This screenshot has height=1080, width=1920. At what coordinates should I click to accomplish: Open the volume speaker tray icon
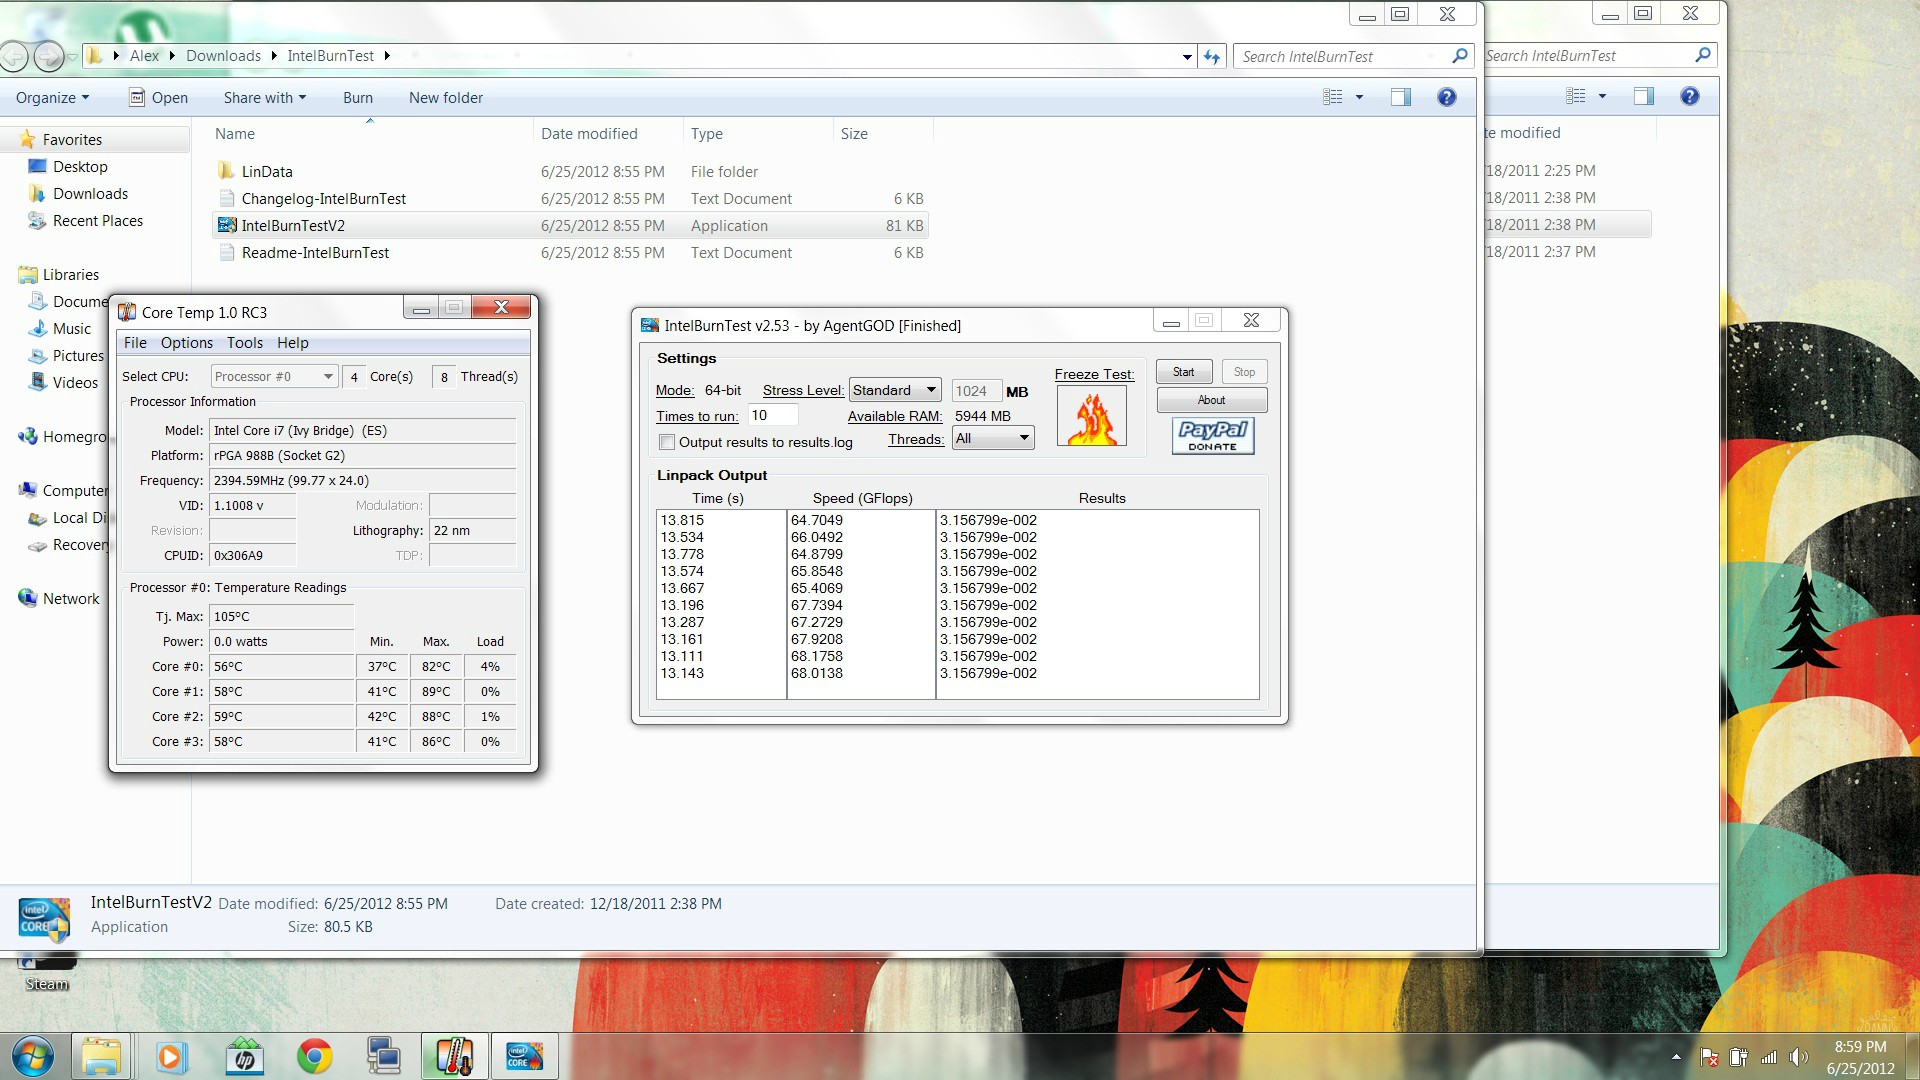click(x=1799, y=1057)
